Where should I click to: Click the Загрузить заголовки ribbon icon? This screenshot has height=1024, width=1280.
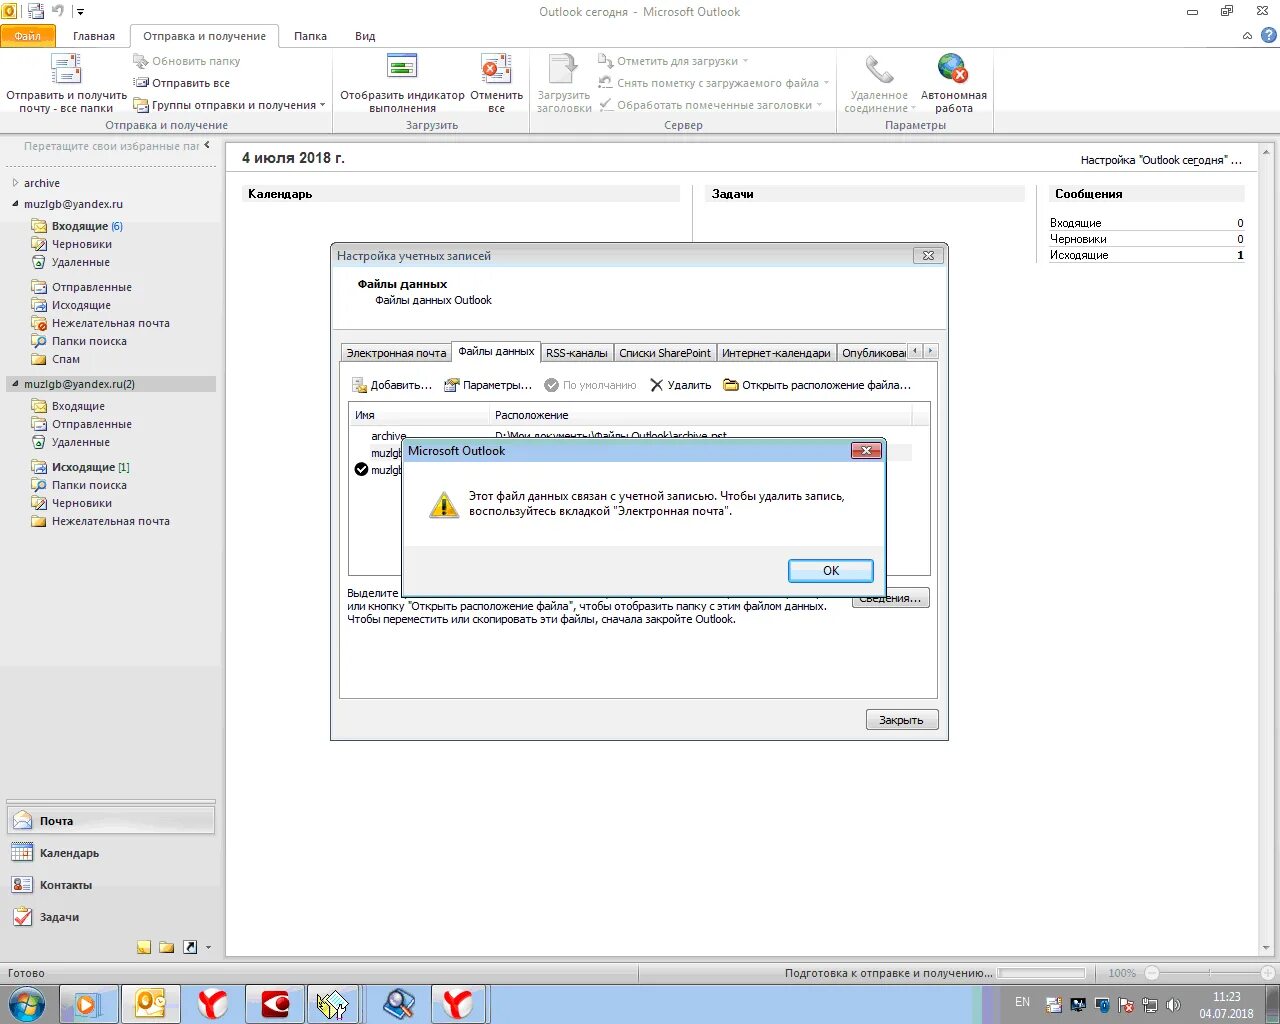[564, 84]
